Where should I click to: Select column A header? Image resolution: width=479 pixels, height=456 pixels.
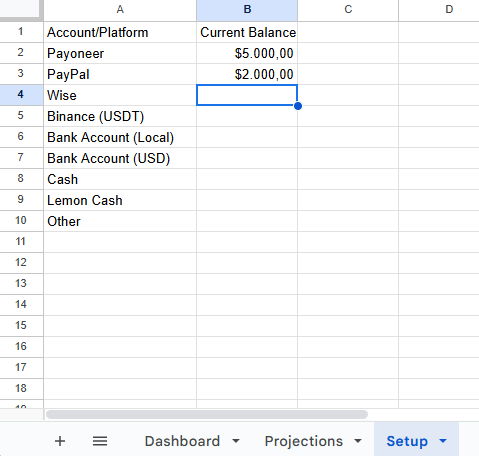(x=120, y=10)
